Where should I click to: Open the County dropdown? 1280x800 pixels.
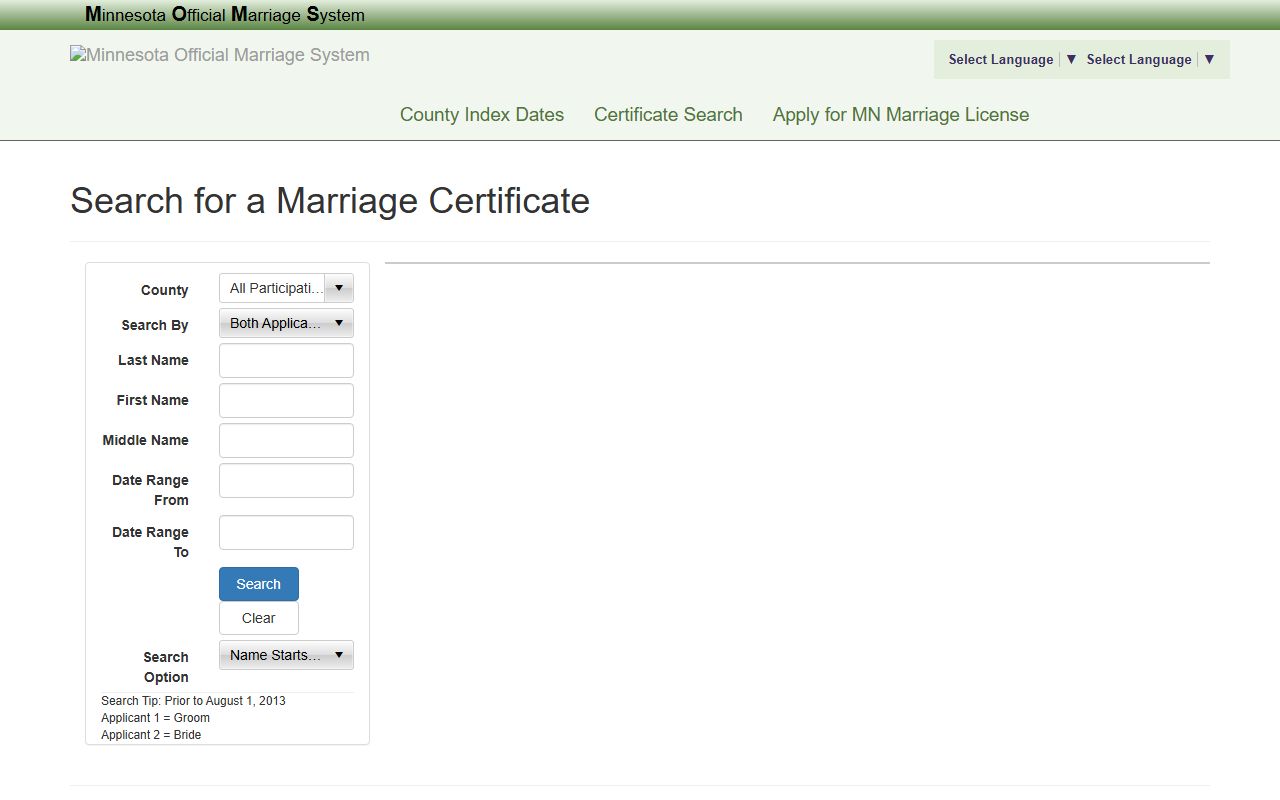[286, 288]
